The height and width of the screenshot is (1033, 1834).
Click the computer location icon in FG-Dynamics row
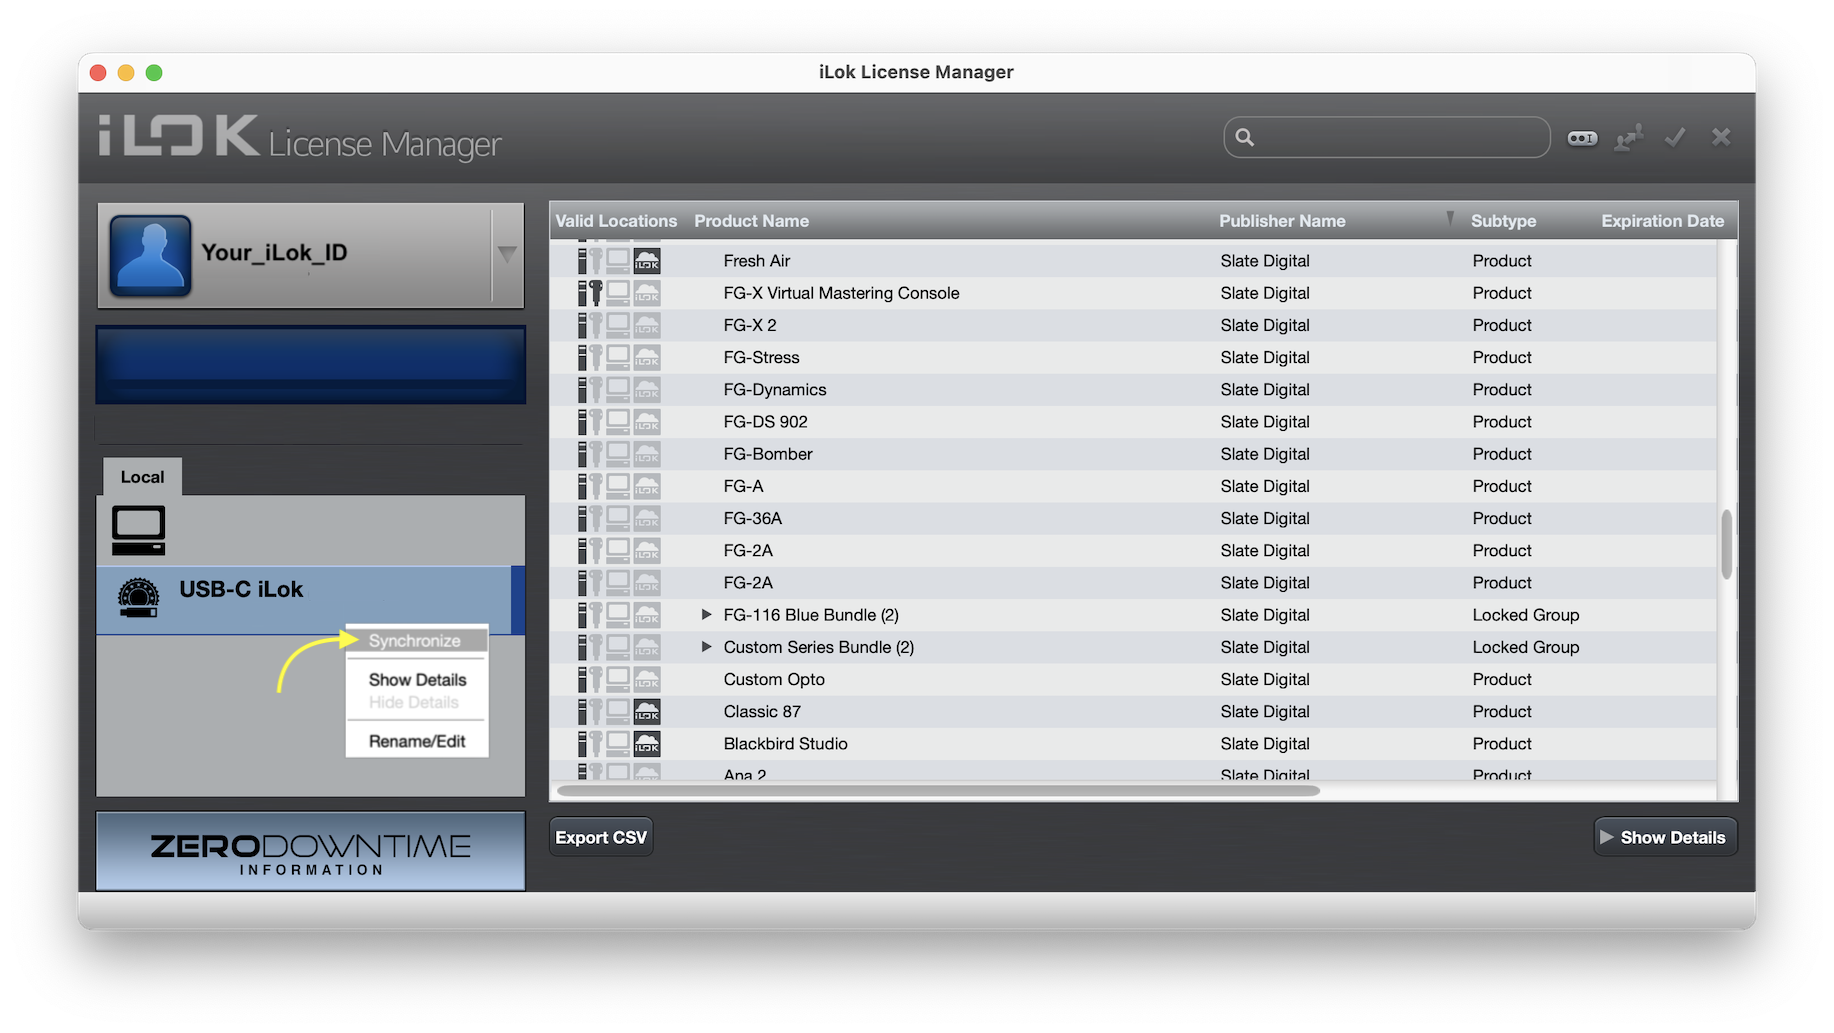click(618, 389)
